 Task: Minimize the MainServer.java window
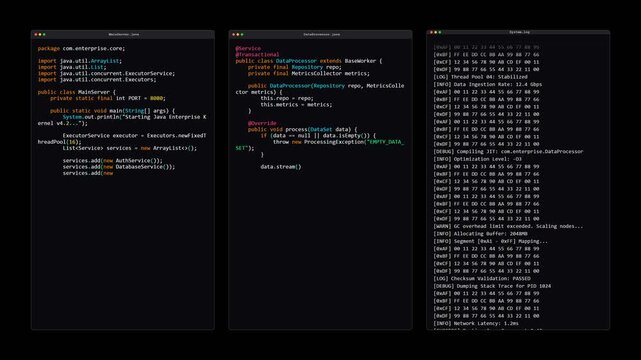[x=40, y=34]
